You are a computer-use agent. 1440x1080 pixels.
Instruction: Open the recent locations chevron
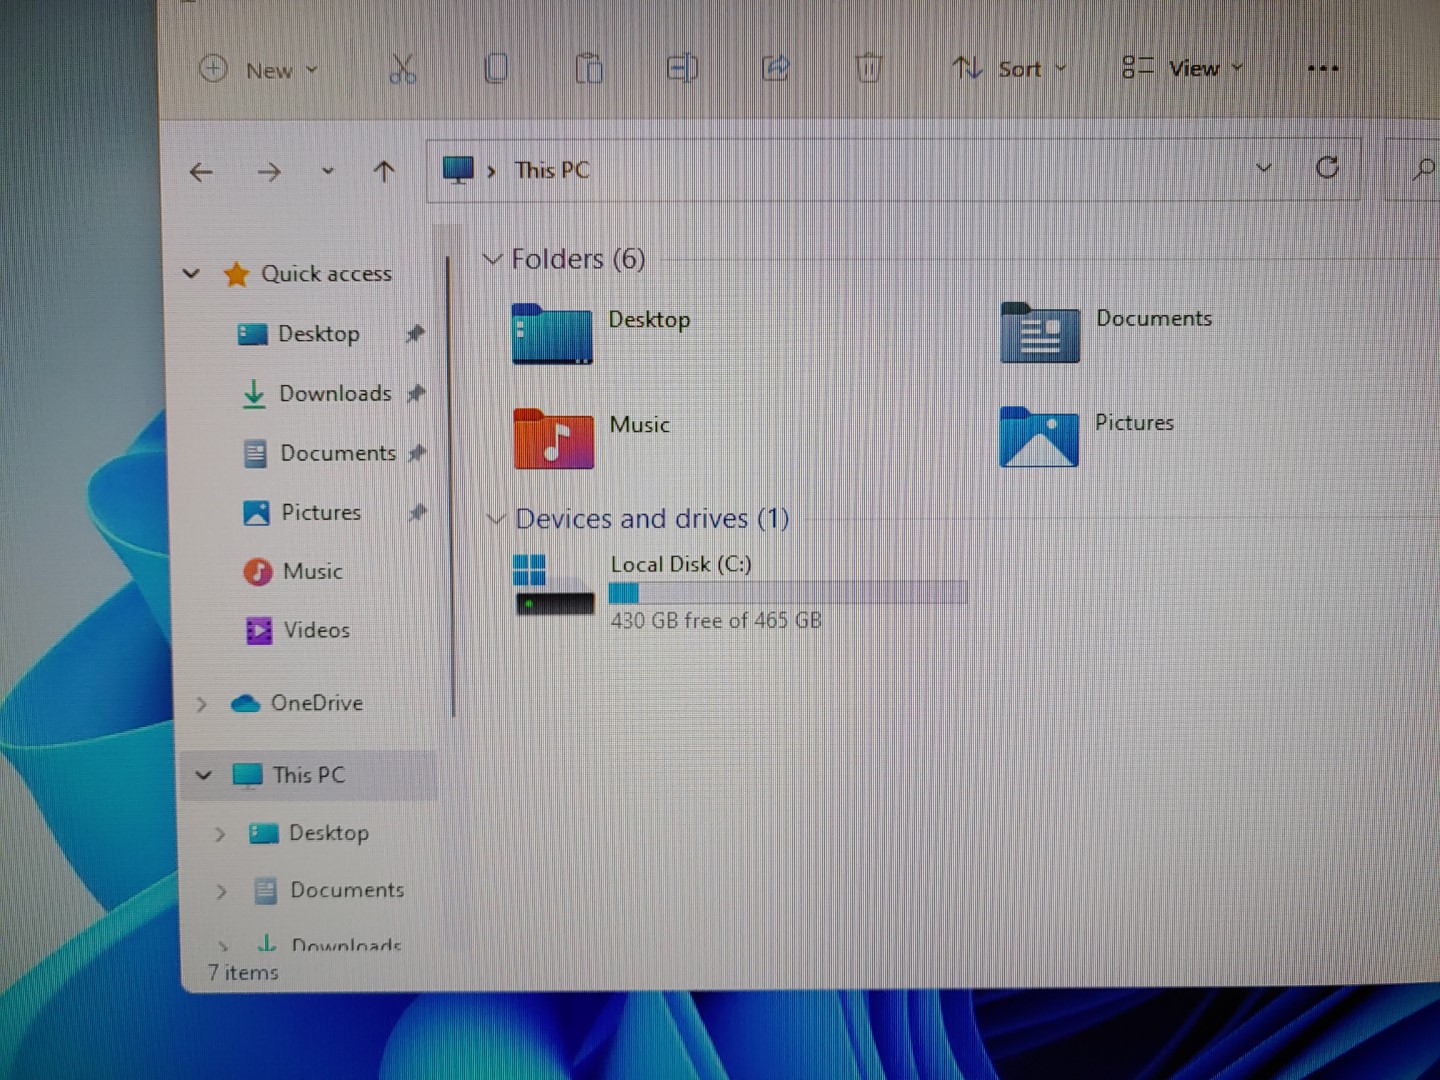327,172
